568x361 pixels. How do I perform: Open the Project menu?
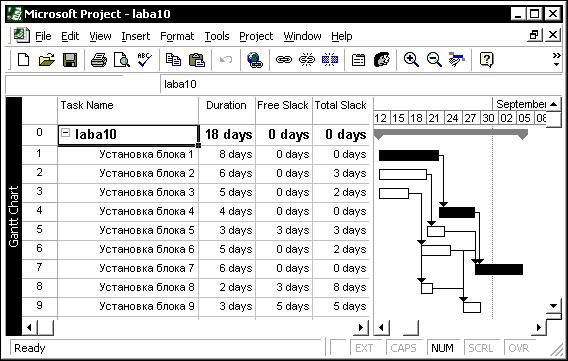[256, 36]
